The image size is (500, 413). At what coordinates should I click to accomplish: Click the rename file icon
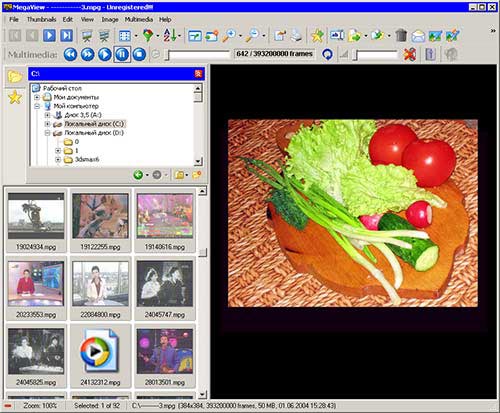click(337, 35)
